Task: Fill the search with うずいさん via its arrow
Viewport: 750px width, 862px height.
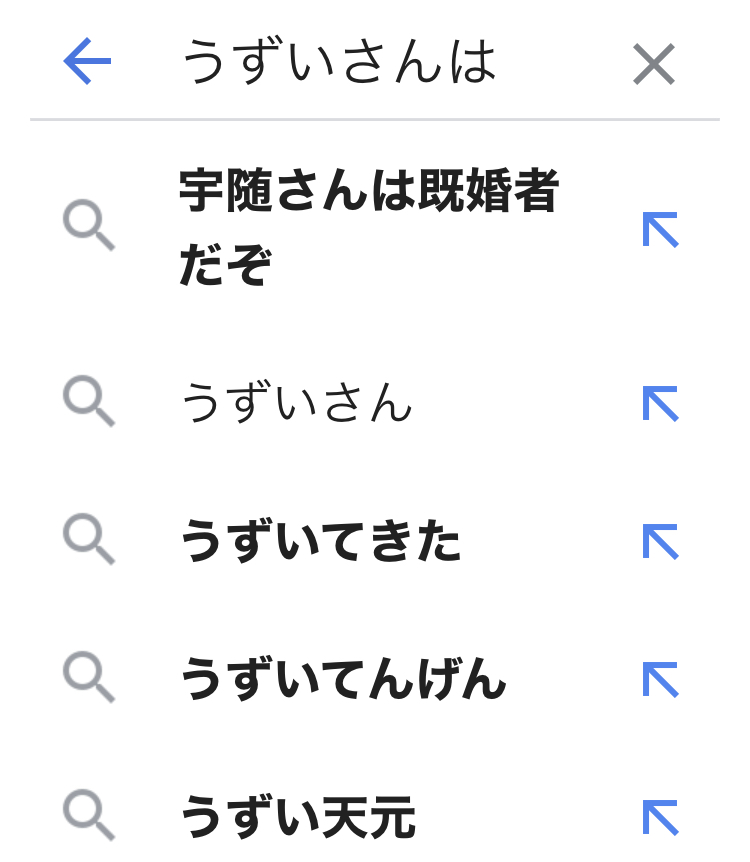Action: (660, 403)
